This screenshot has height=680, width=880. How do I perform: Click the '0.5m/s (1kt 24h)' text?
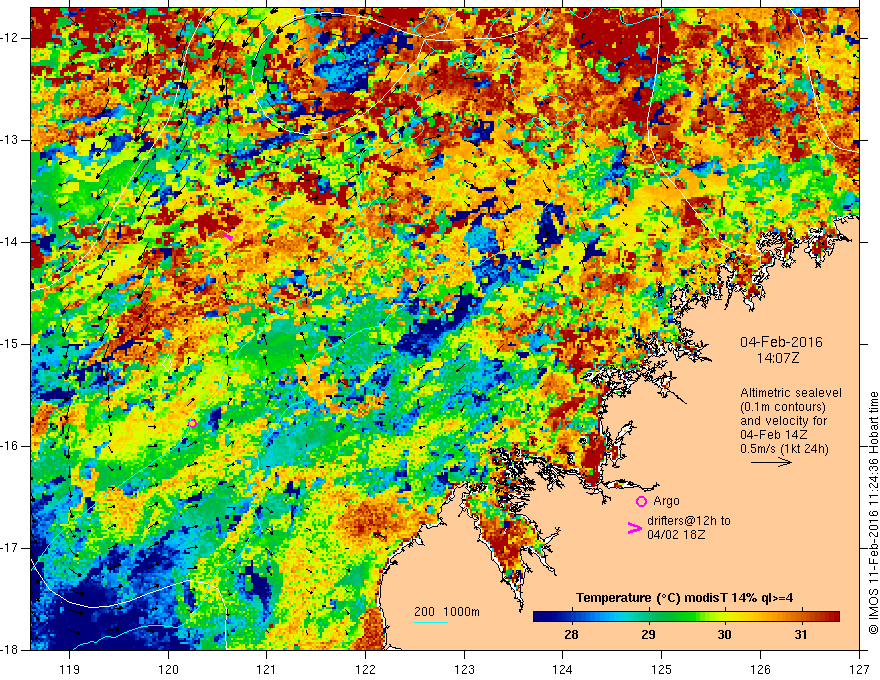coord(784,449)
